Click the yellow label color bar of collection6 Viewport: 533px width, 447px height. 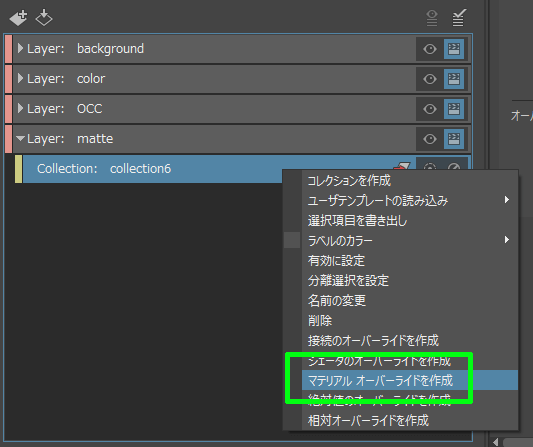click(x=18, y=169)
